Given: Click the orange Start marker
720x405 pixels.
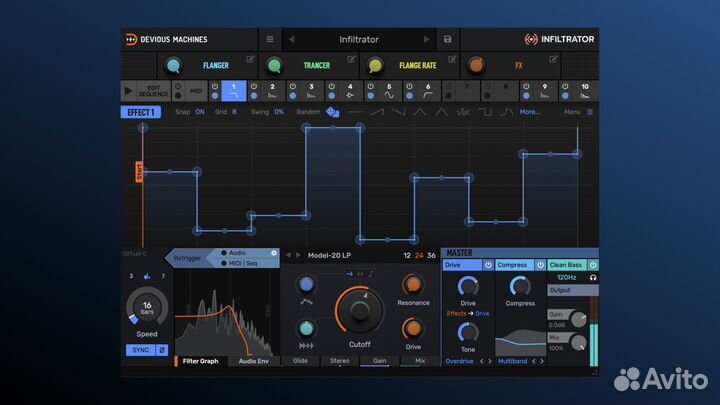Looking at the screenshot, I should (x=139, y=172).
